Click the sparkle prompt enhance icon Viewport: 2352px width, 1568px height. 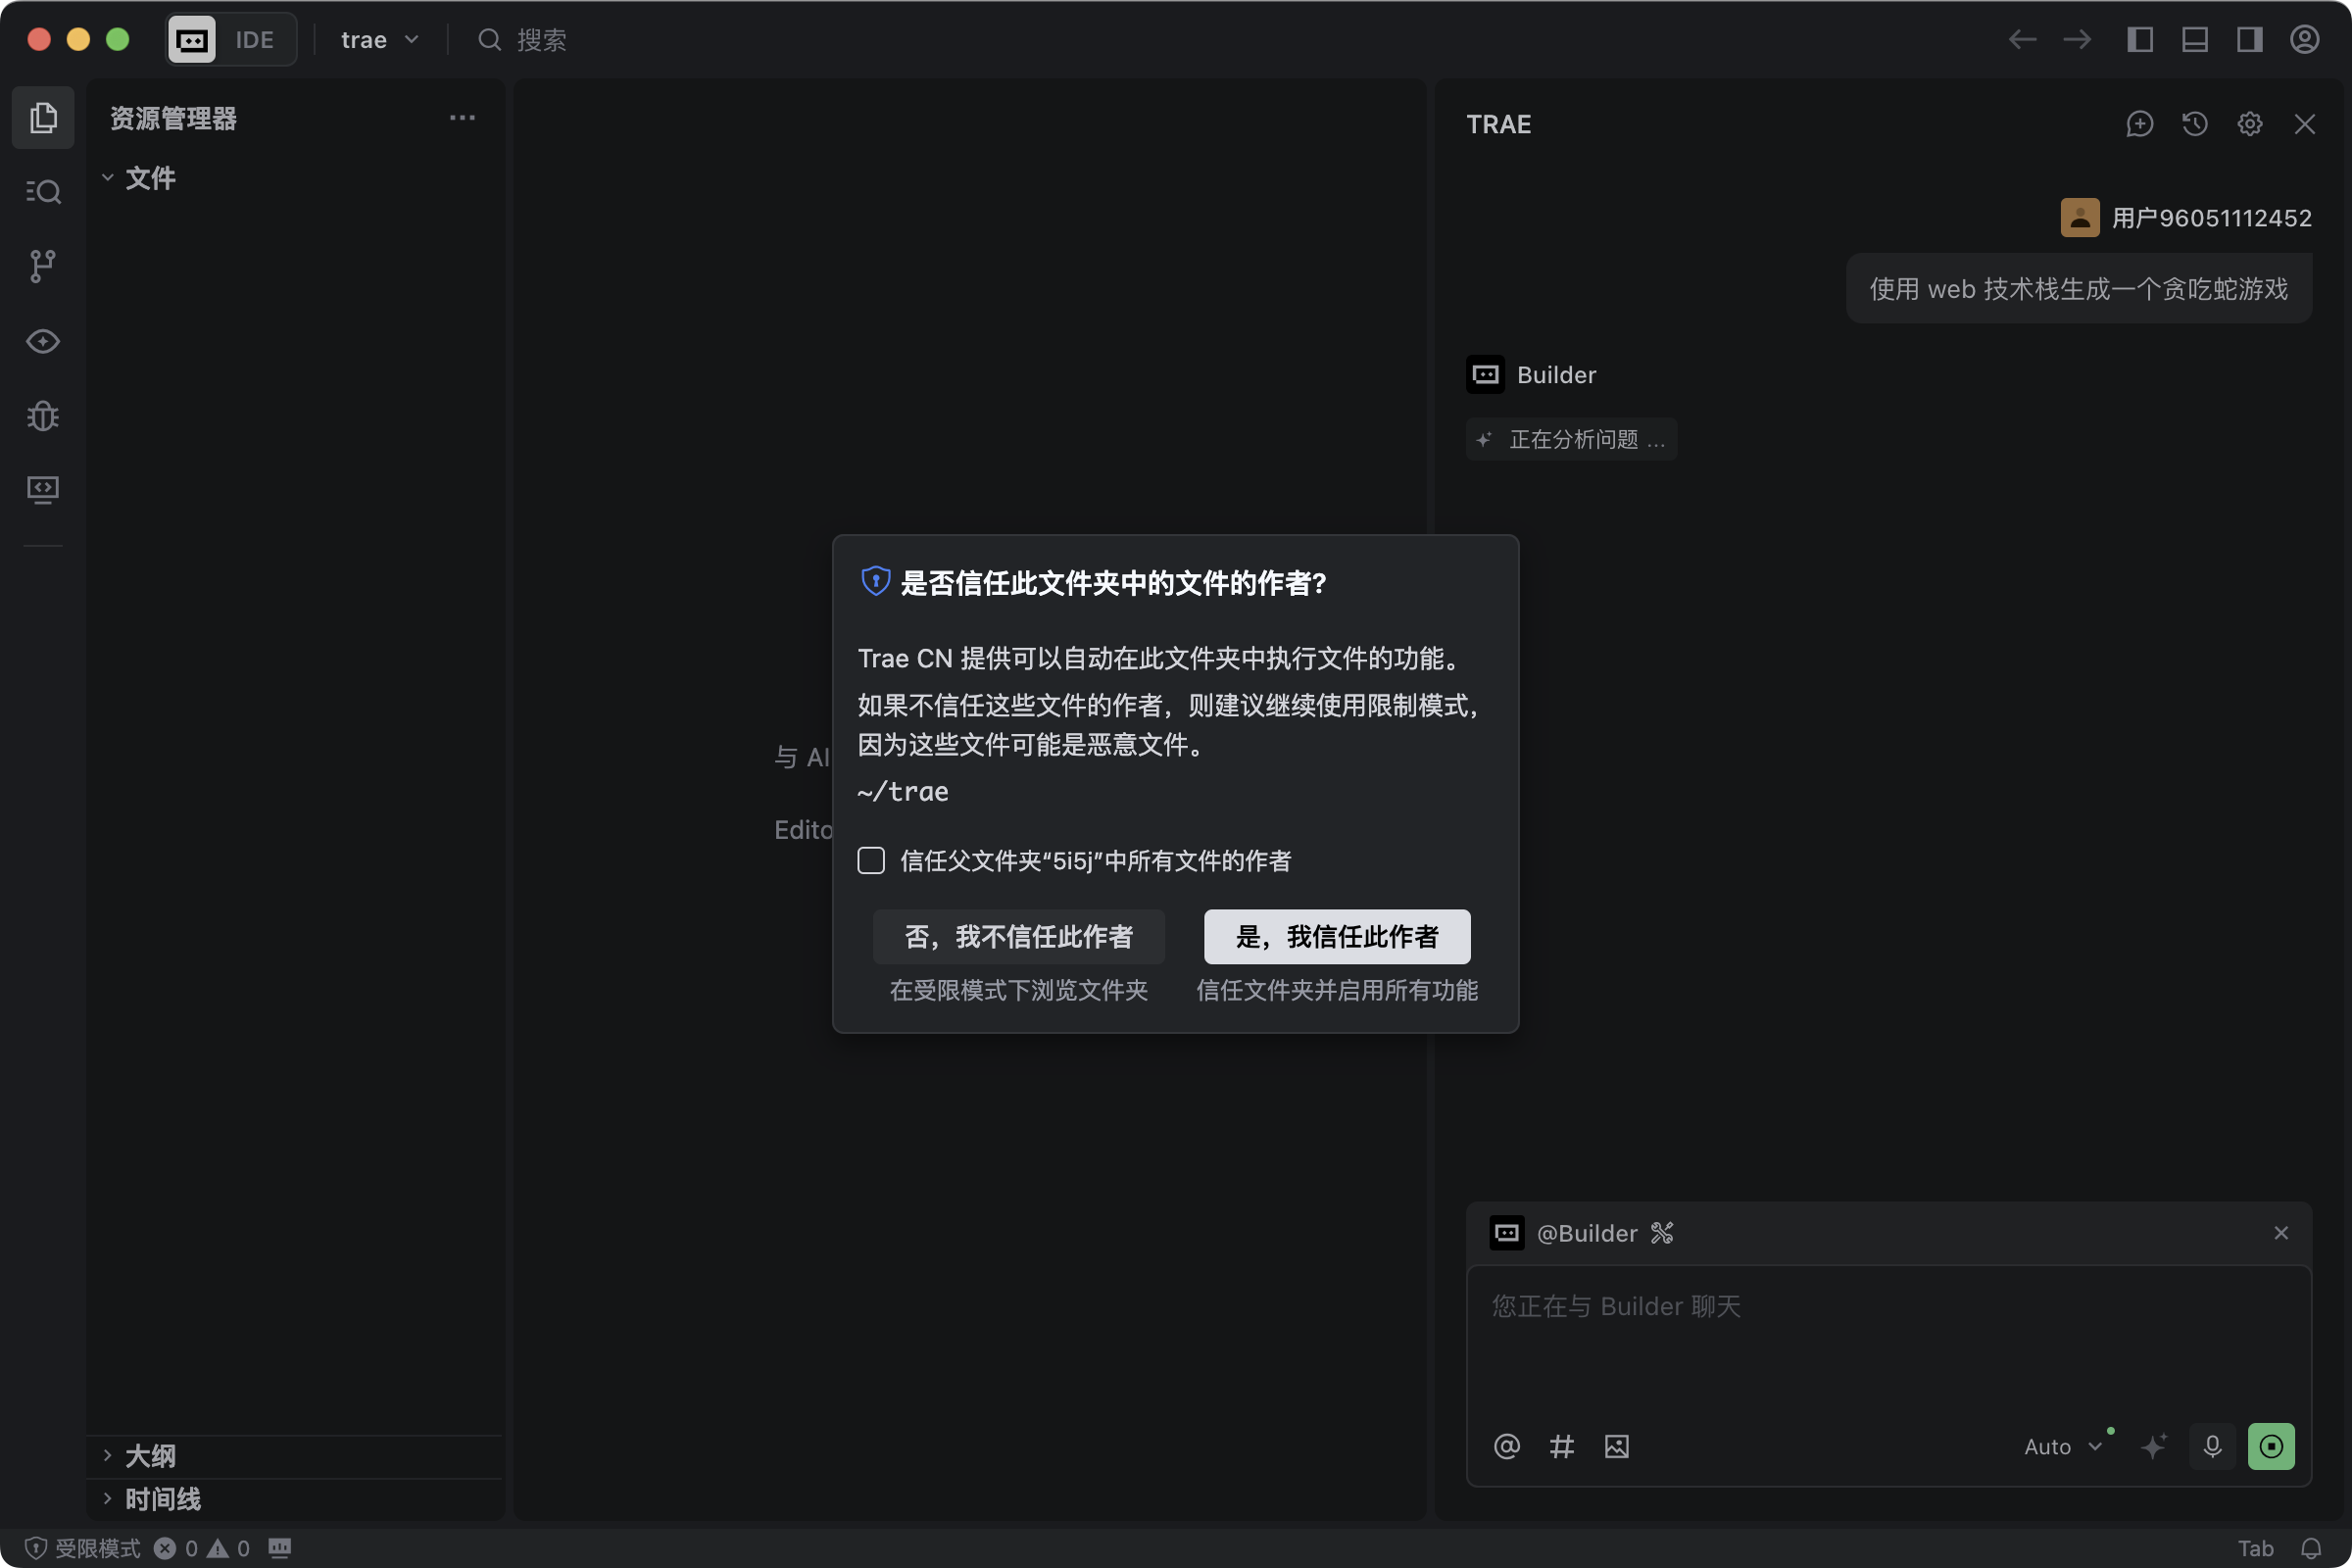[x=2154, y=1446]
